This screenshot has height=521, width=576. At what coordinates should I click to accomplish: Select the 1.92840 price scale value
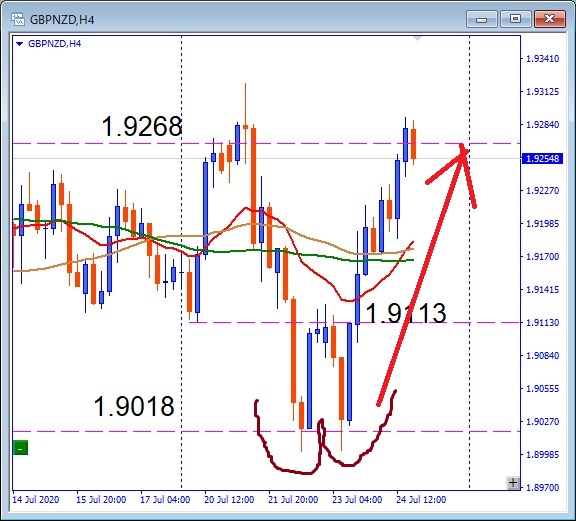pyautogui.click(x=543, y=125)
